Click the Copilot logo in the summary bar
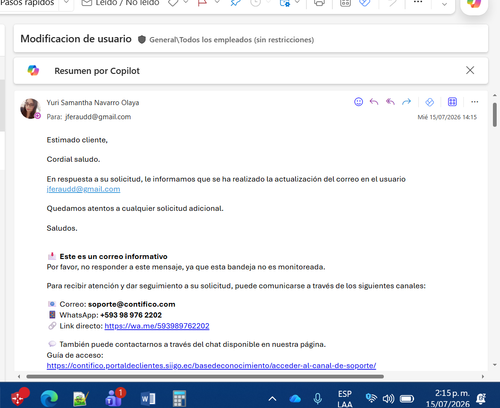The height and width of the screenshot is (408, 500). pos(33,70)
